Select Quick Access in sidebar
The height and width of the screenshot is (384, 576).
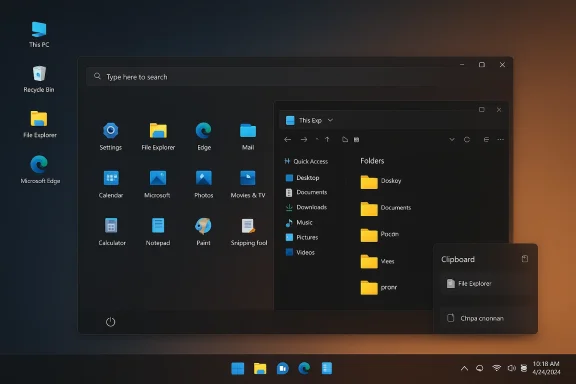point(306,161)
